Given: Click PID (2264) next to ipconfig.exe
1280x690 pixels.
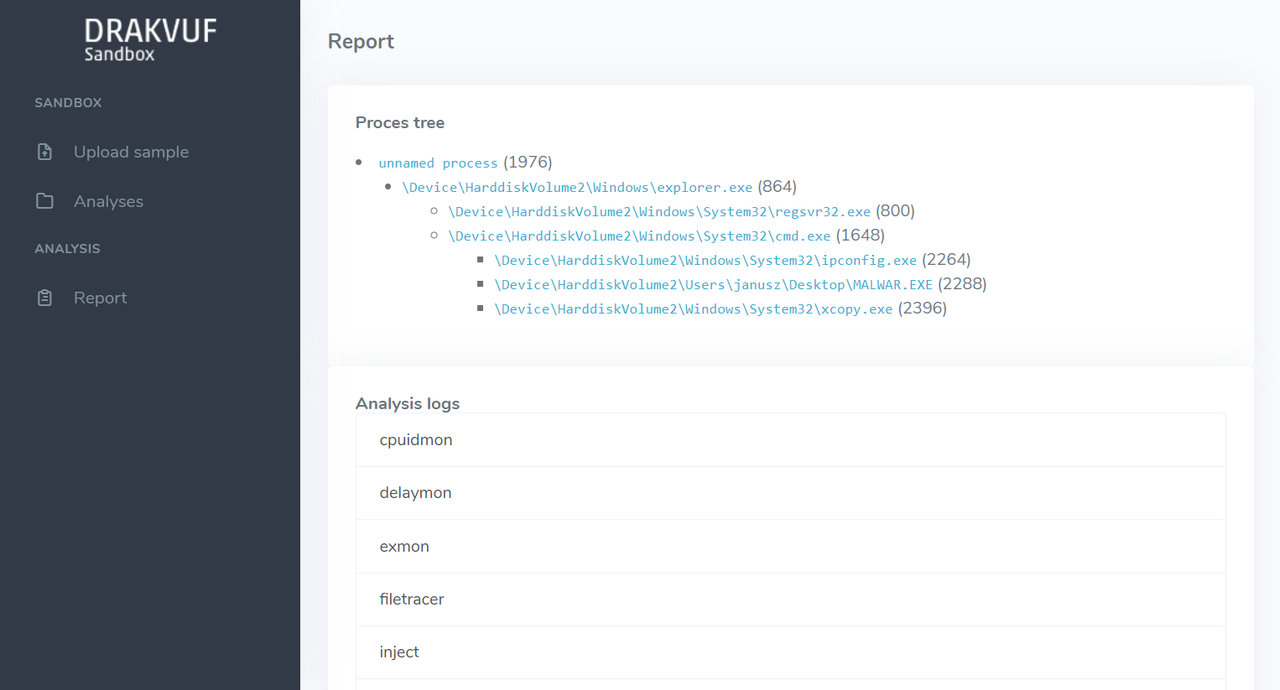Looking at the screenshot, I should [x=946, y=259].
